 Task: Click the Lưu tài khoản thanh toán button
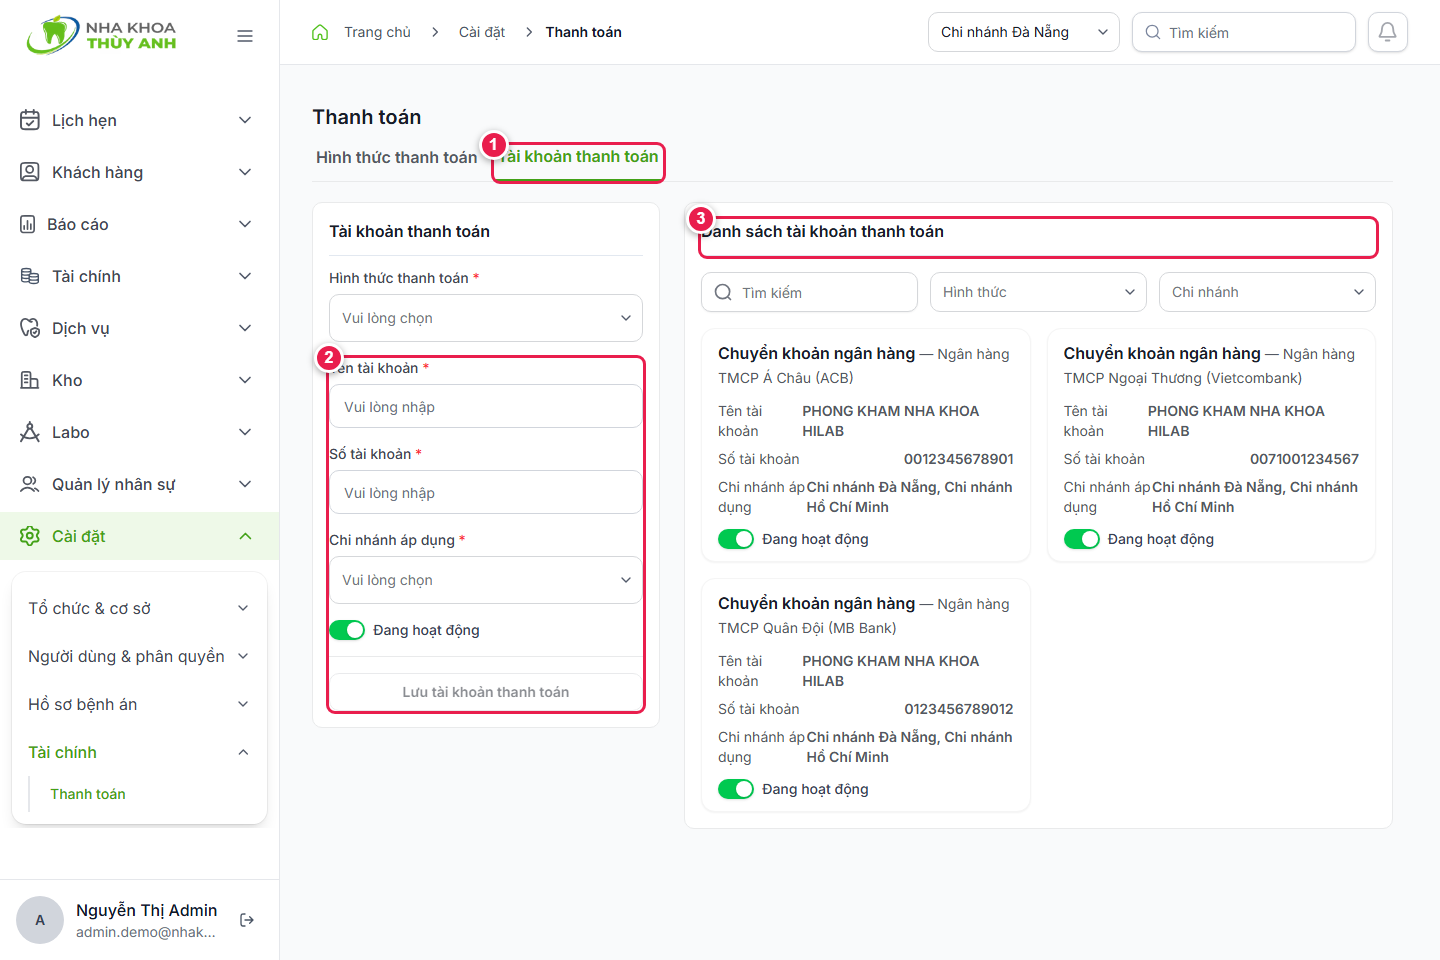coord(486,692)
